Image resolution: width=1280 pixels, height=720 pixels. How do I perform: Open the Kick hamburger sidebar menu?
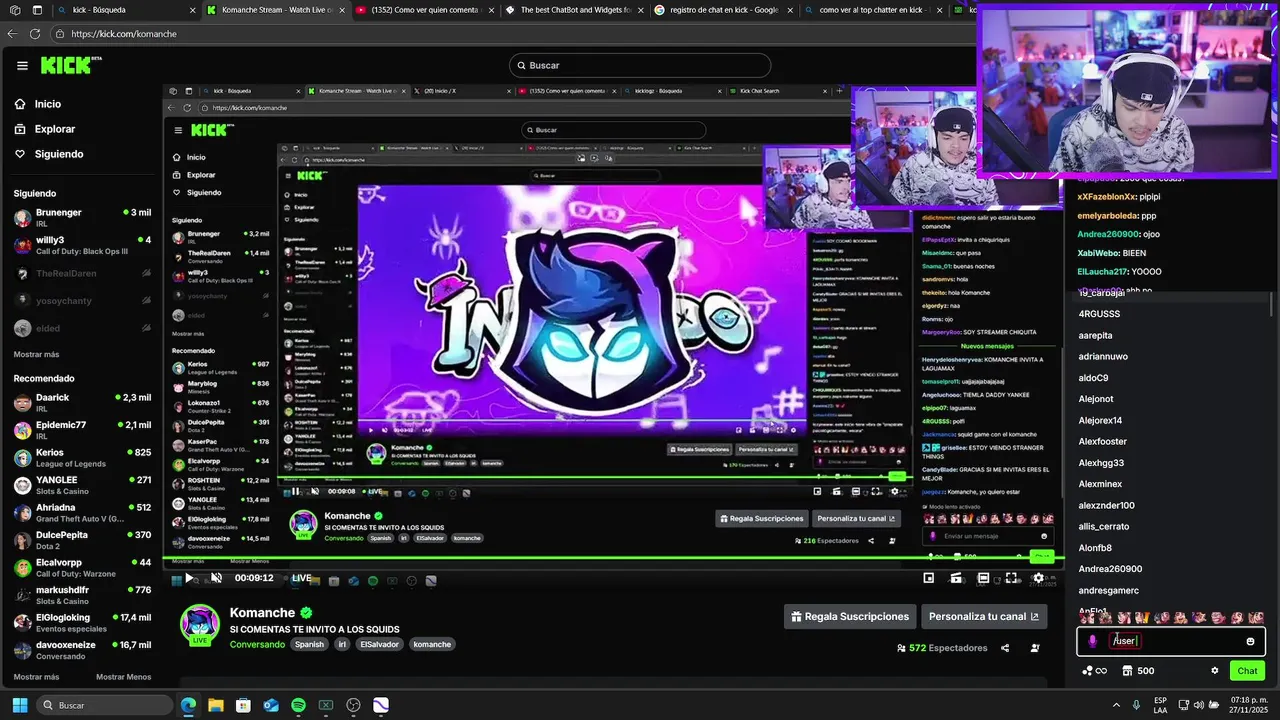[x=22, y=66]
